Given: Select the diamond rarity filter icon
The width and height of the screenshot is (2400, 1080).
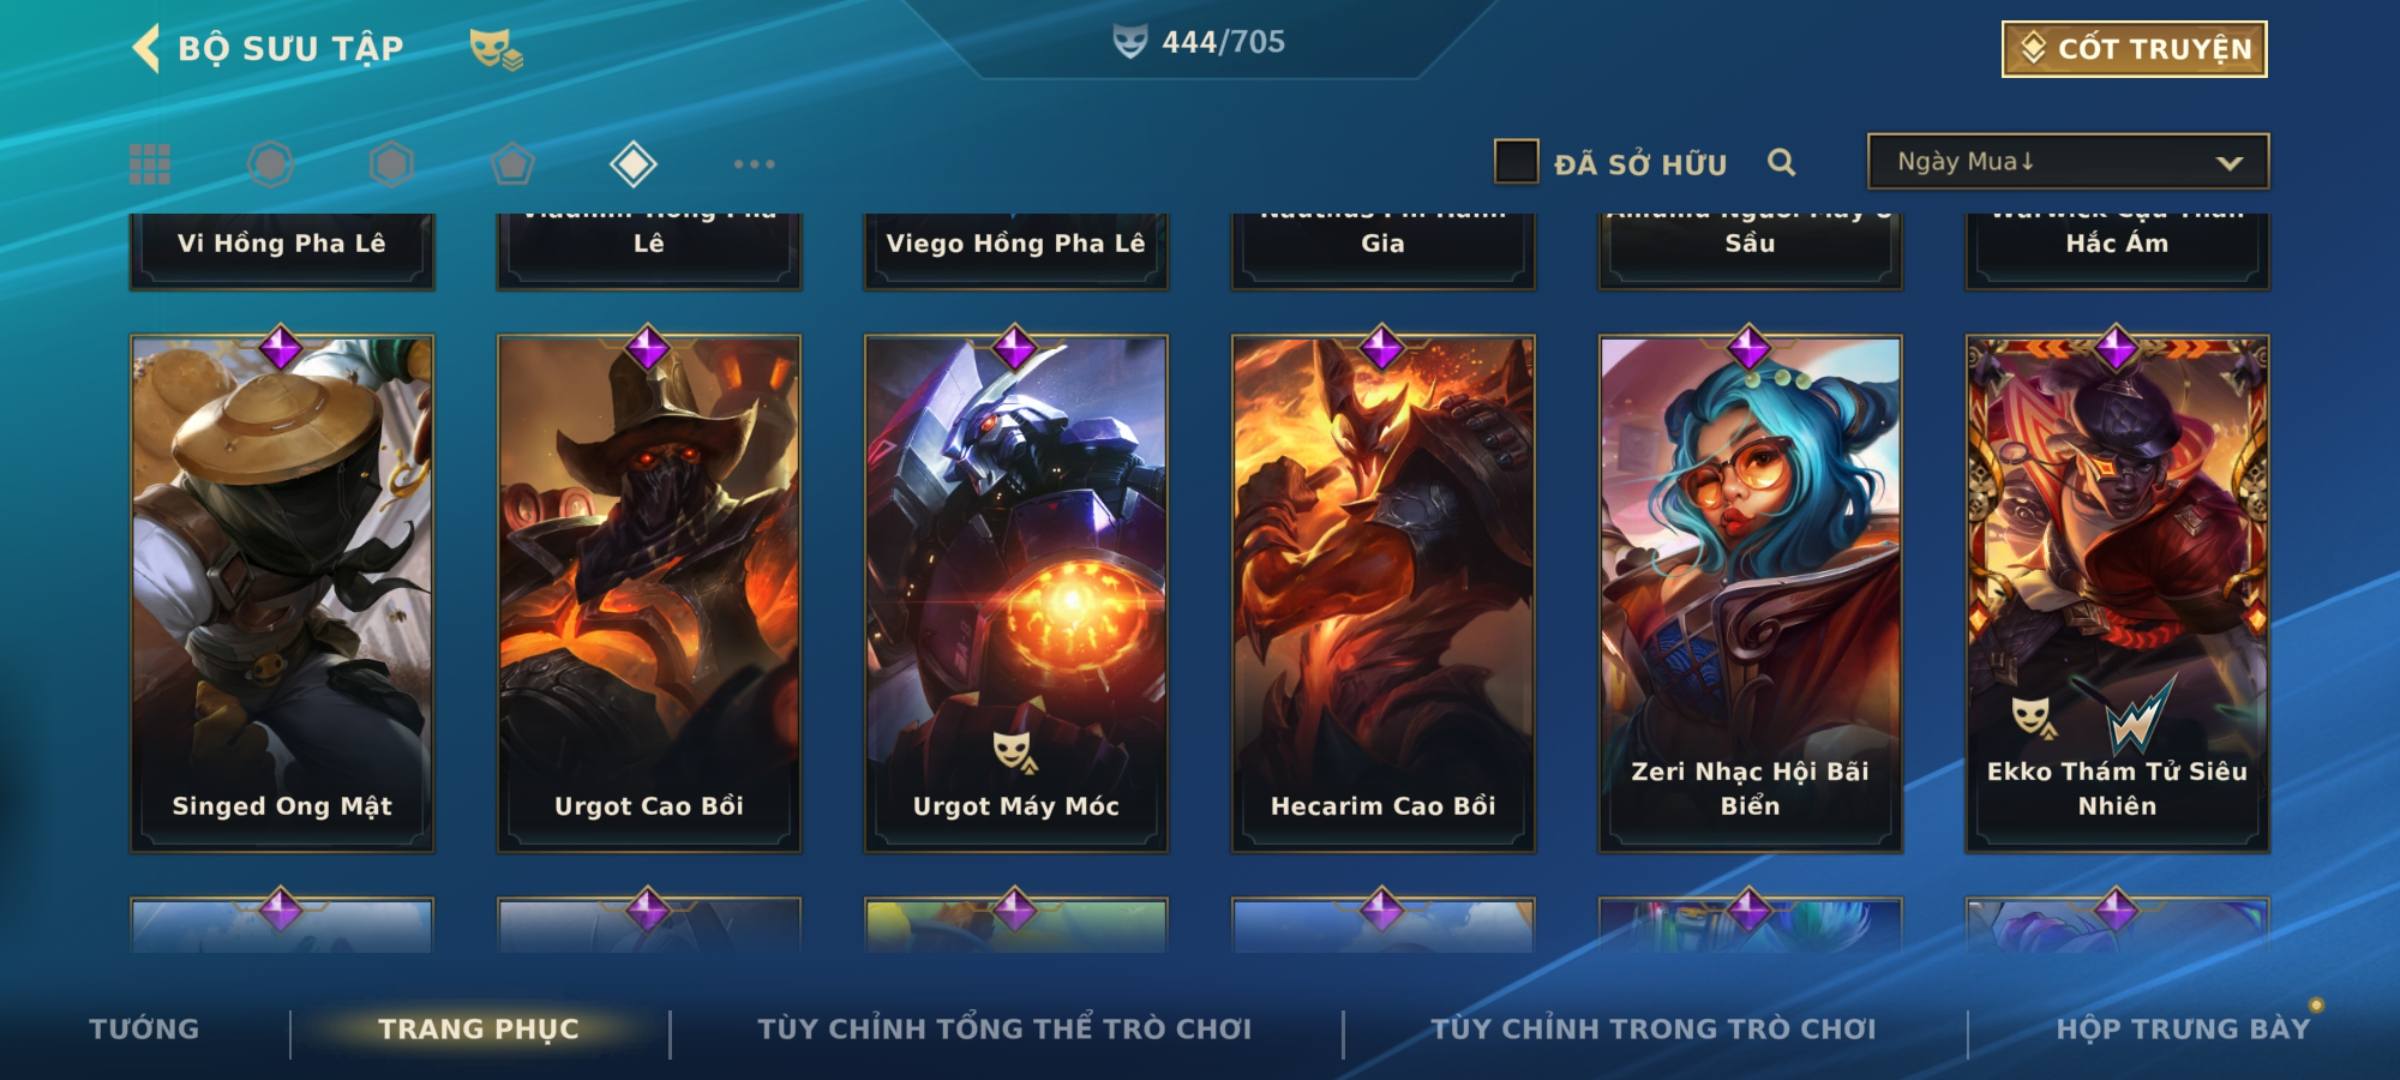Looking at the screenshot, I should click(633, 164).
